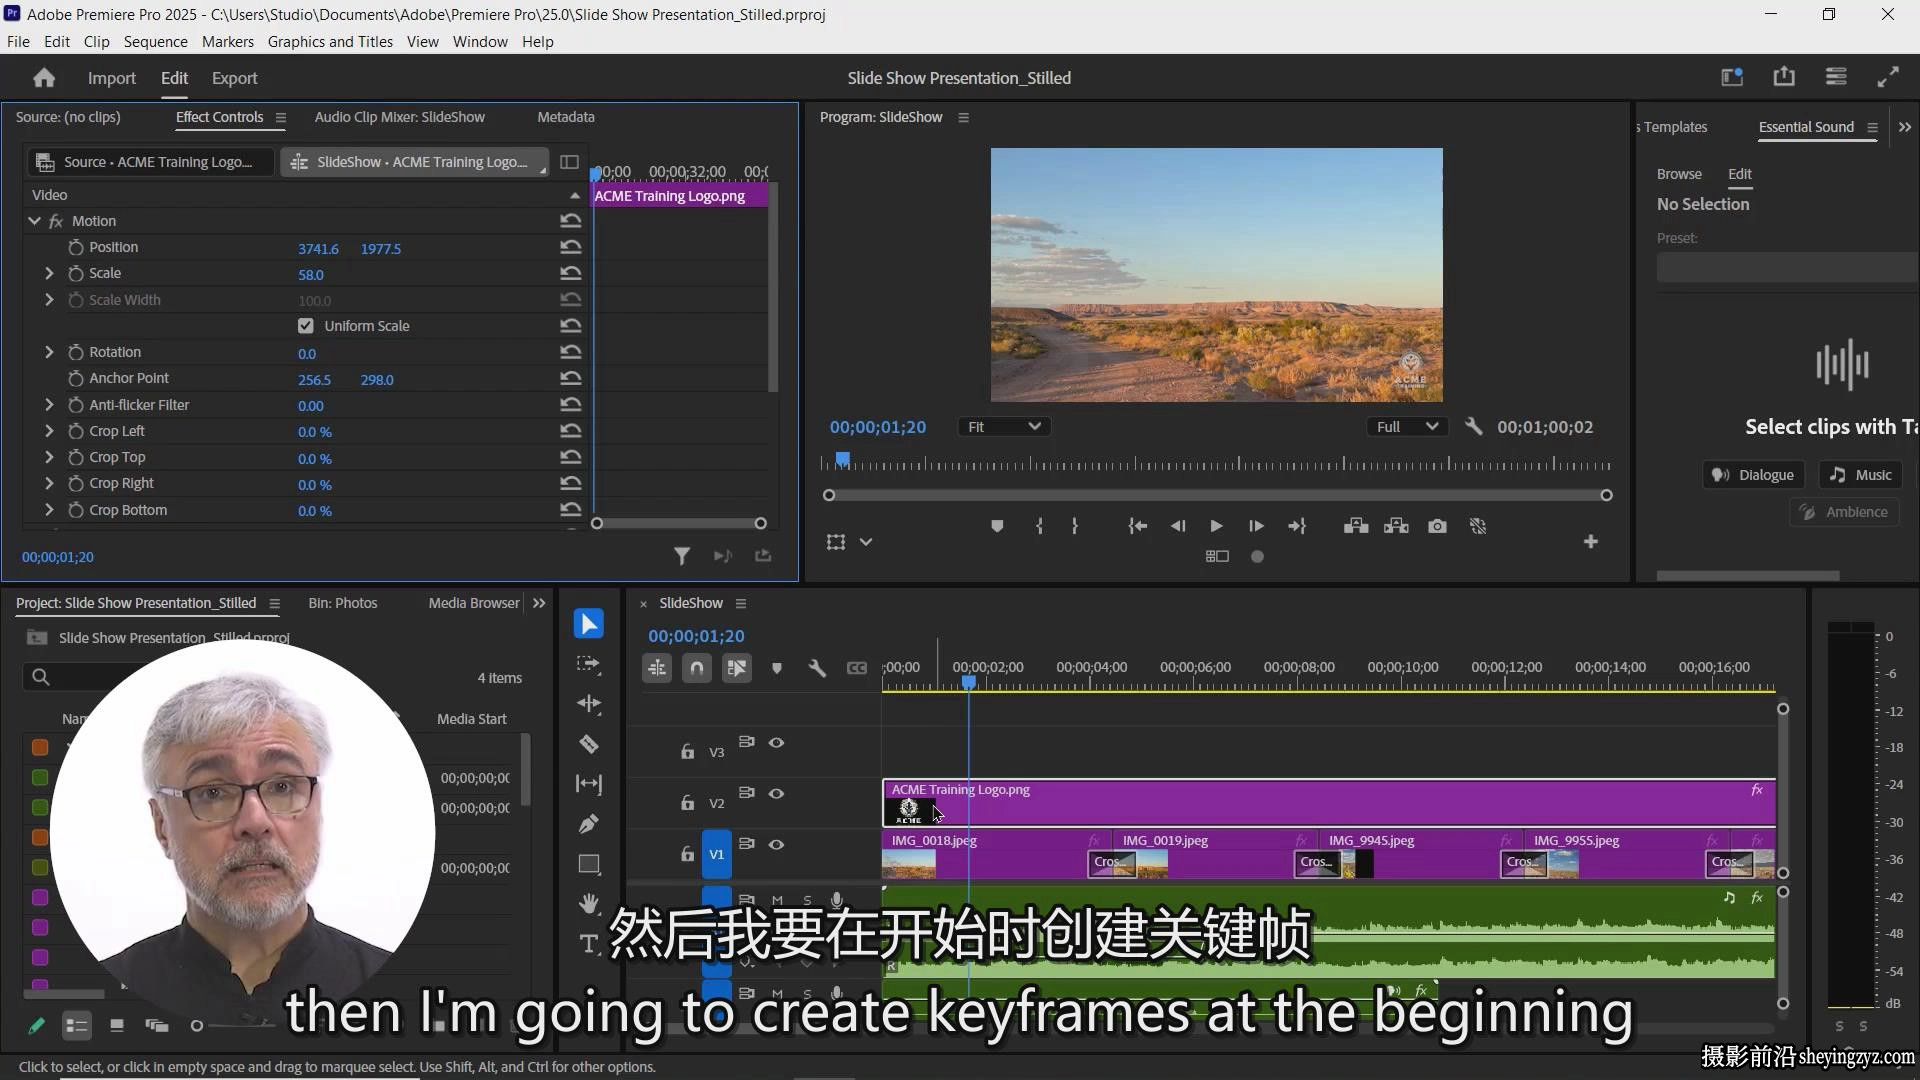Tag clip as Dialogue
Image resolution: width=1920 pixels, height=1080 pixels.
(1754, 475)
